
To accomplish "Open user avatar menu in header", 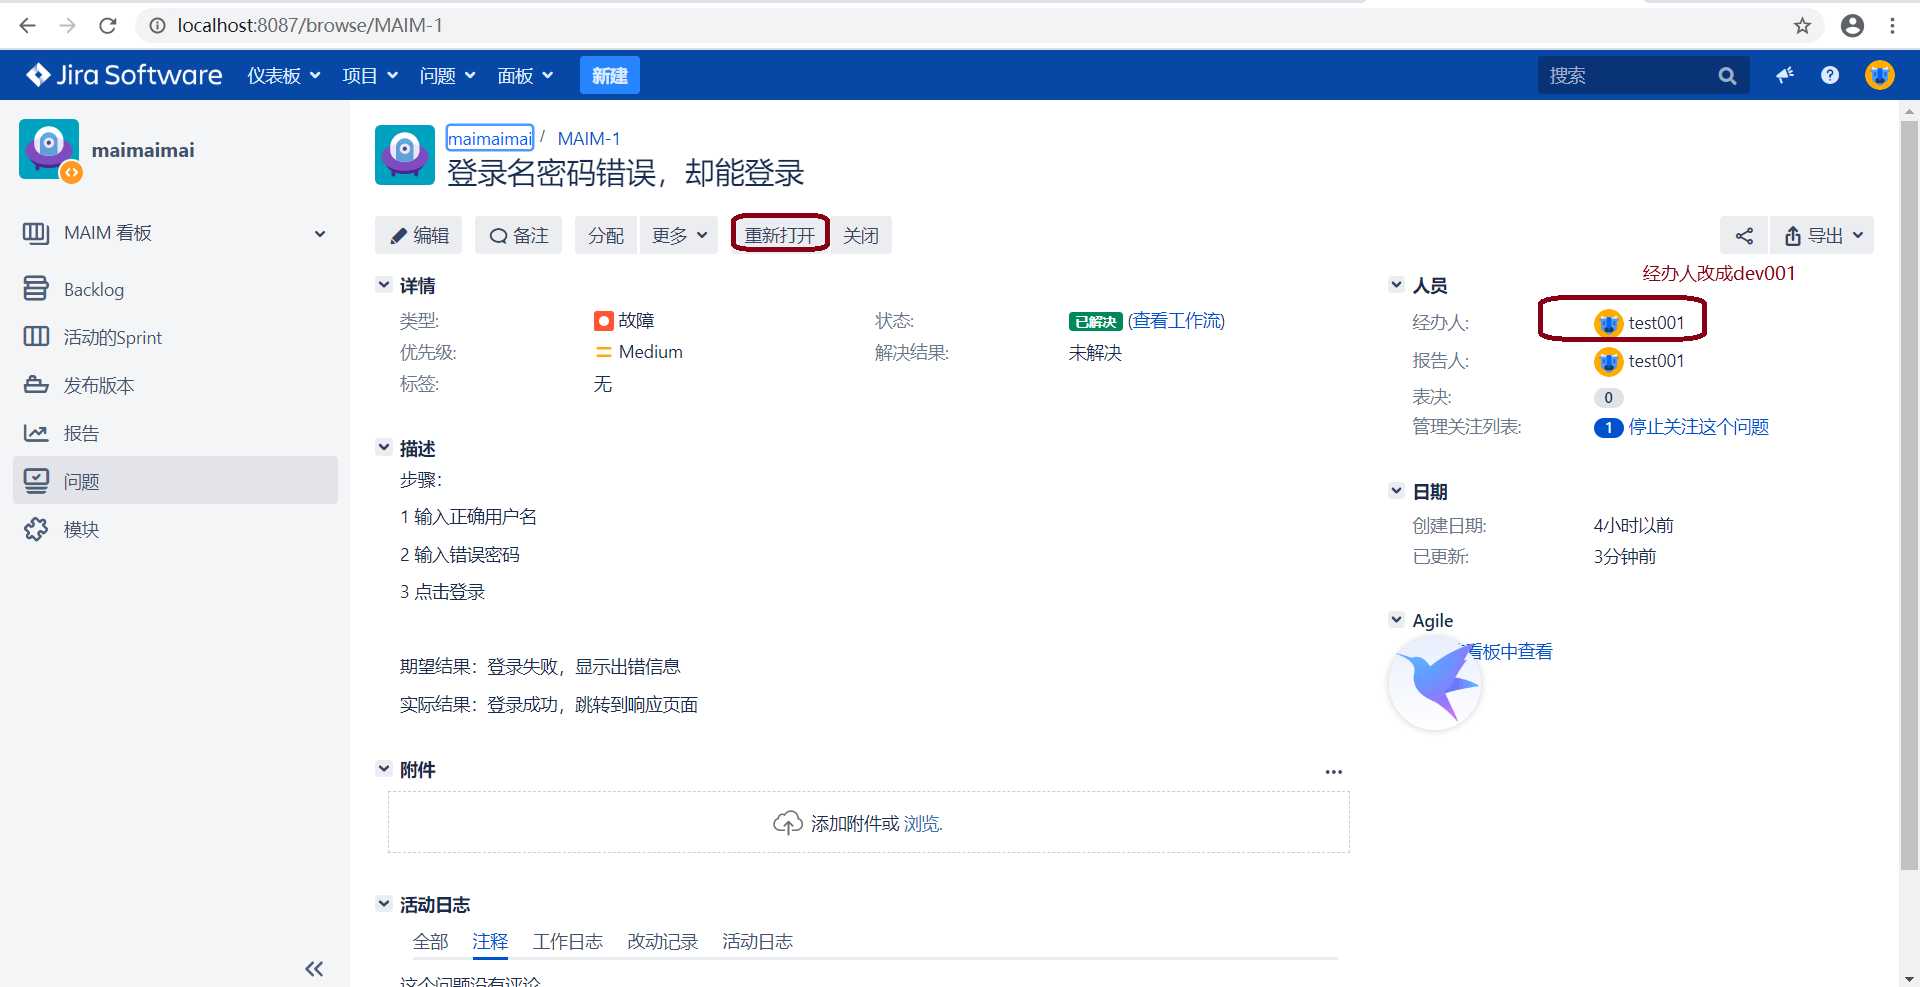I will point(1880,75).
